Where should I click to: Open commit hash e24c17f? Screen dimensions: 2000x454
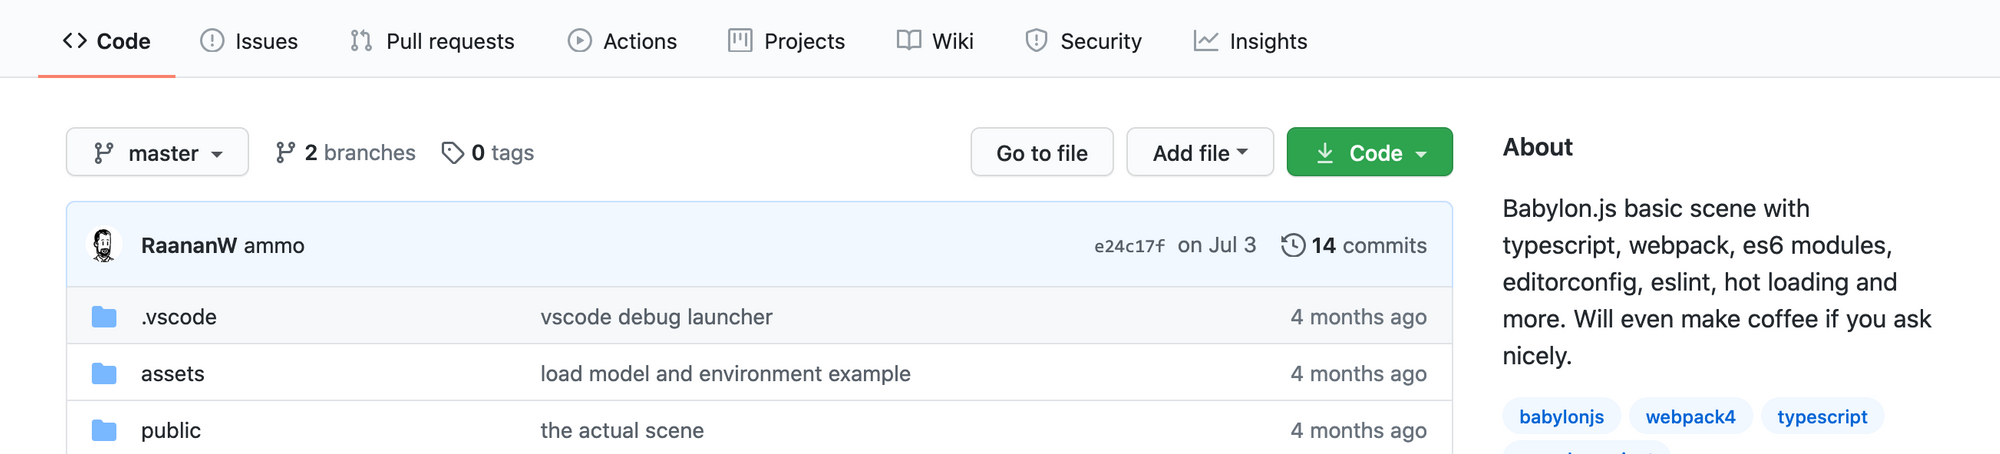1129,246
